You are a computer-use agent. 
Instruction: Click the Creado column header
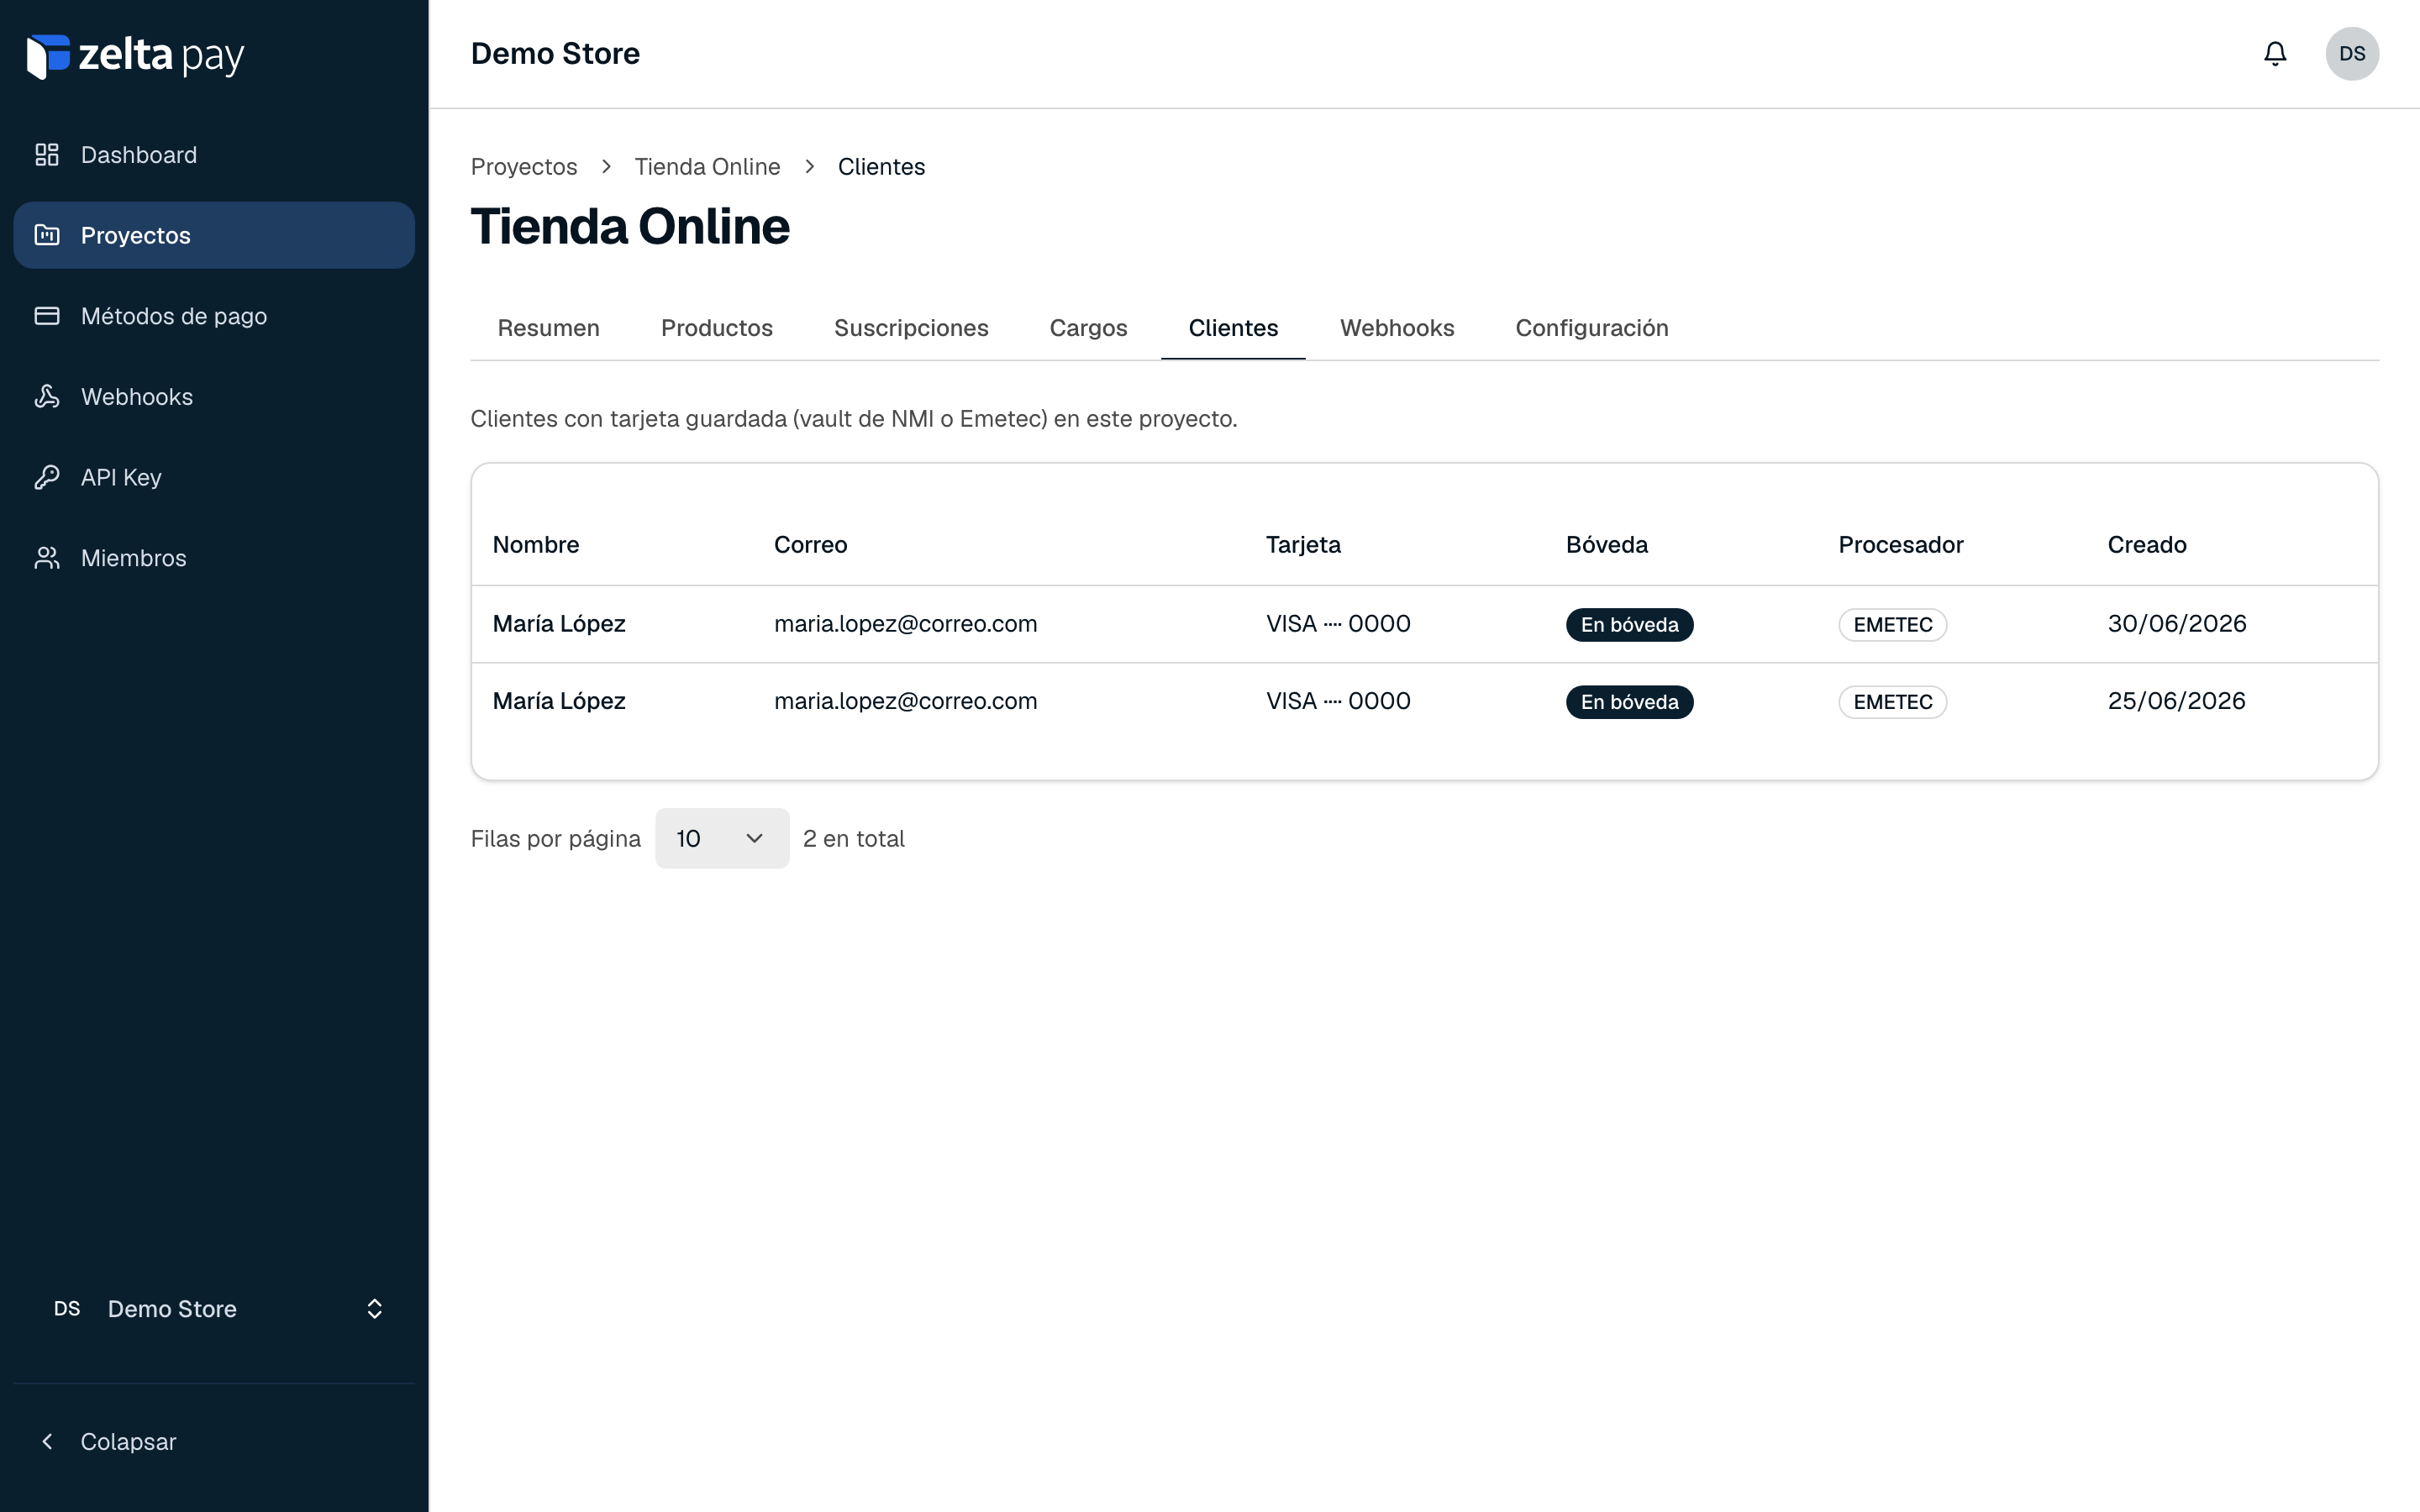pos(2147,545)
